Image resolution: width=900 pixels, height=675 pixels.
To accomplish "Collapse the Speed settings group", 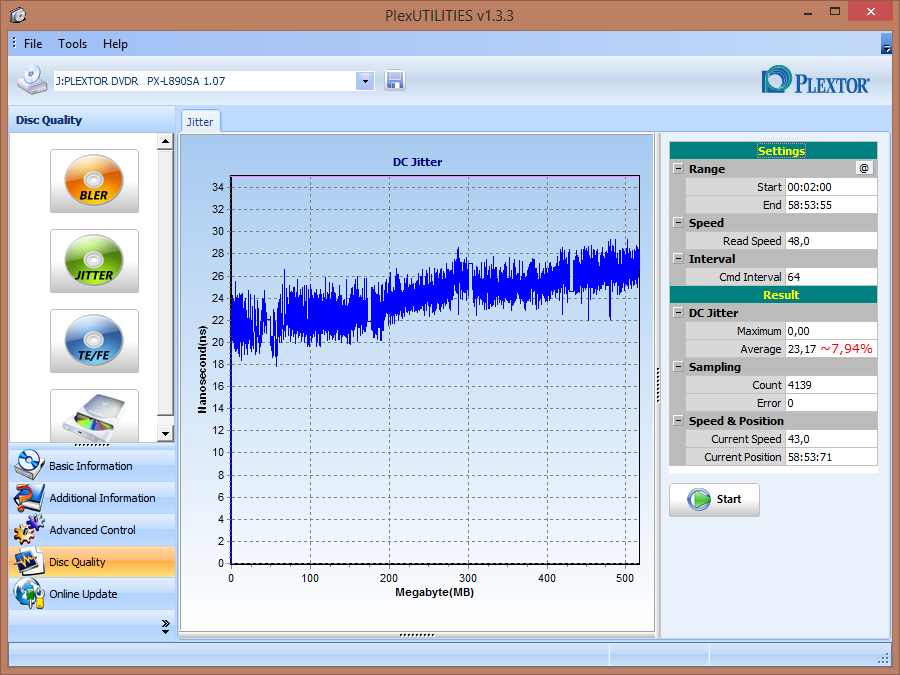I will [678, 223].
